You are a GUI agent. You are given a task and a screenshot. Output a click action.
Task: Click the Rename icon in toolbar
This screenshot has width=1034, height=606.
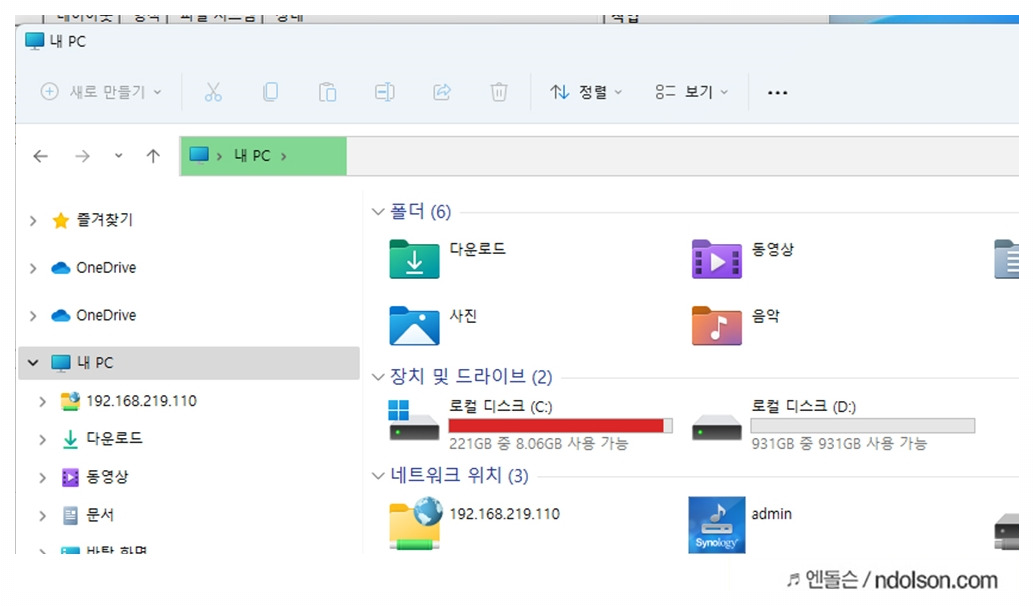click(x=384, y=92)
